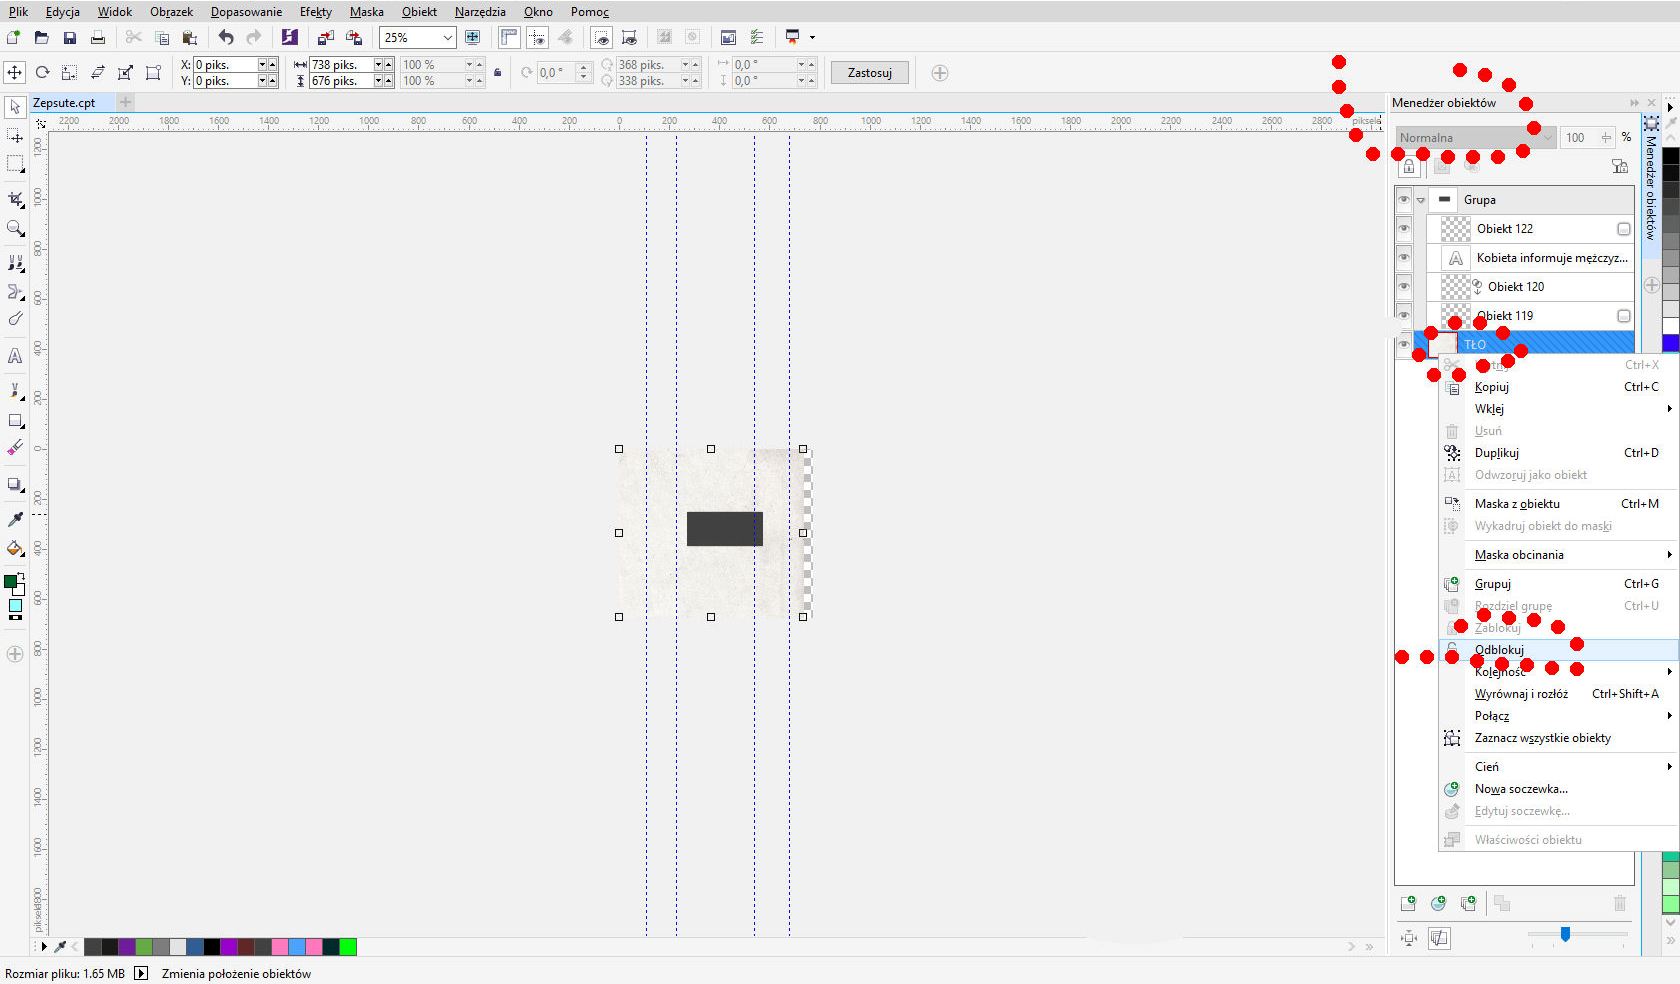Hide the Grupa layer using eye icon
1680x984 pixels.
pyautogui.click(x=1404, y=200)
